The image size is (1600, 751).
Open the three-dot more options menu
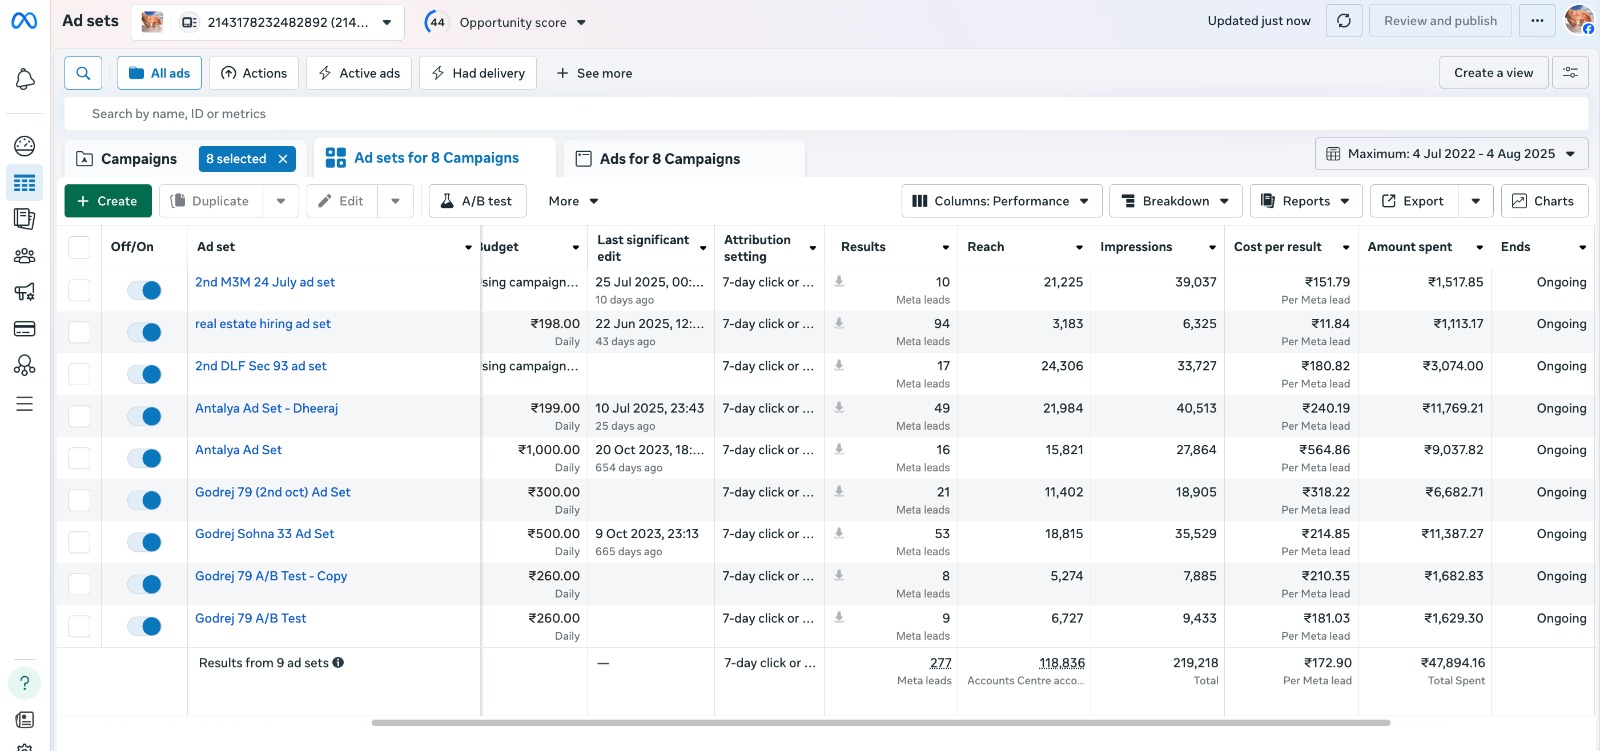tap(1537, 21)
